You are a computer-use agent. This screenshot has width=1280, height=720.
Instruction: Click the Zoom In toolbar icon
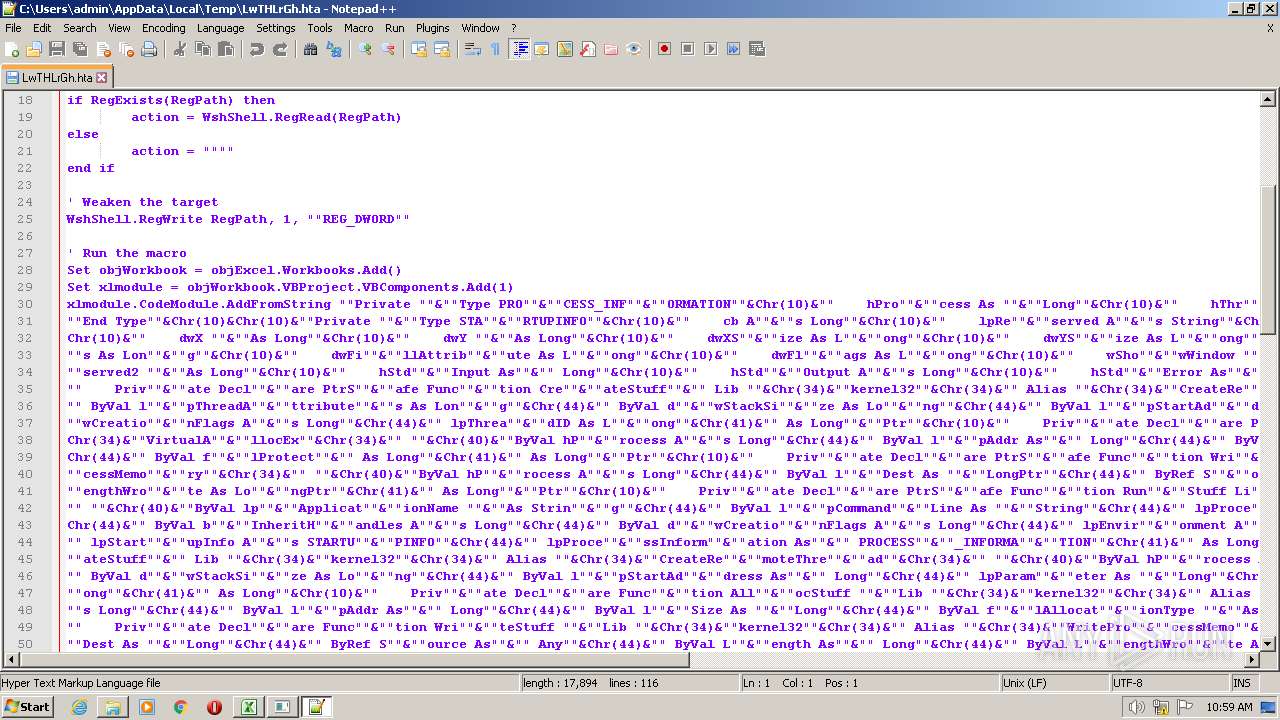point(365,49)
